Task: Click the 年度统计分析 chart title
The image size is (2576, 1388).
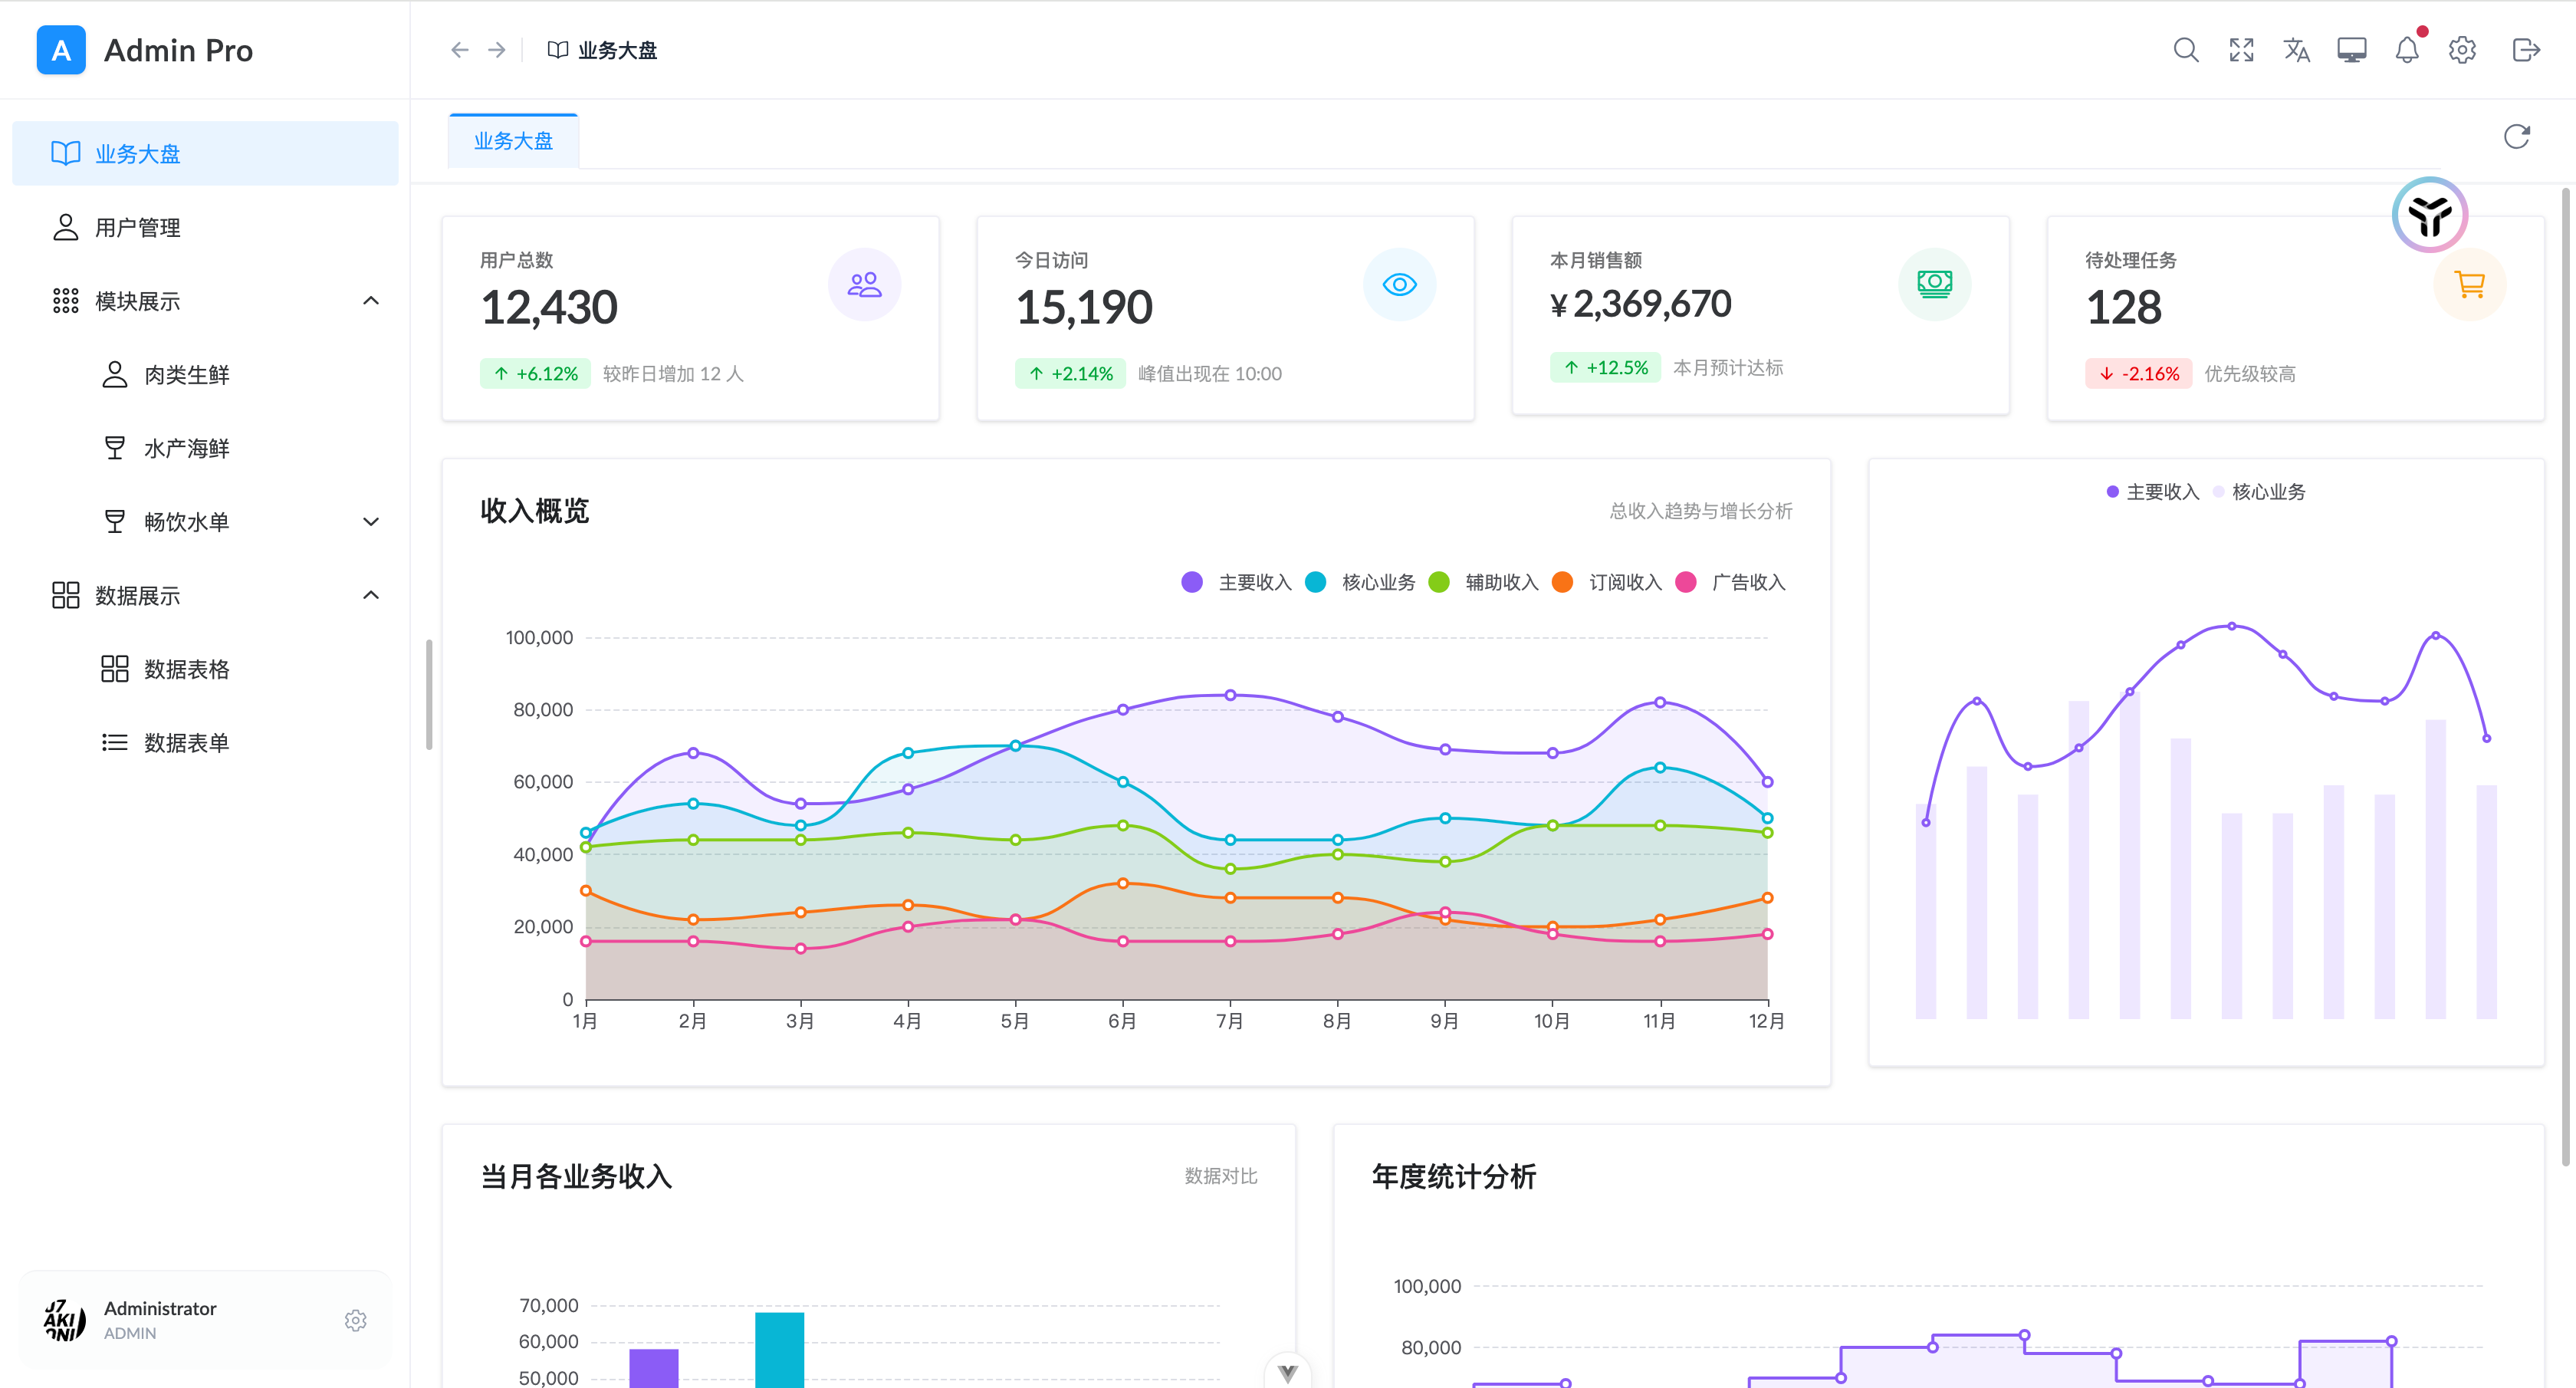Action: pos(1454,1176)
